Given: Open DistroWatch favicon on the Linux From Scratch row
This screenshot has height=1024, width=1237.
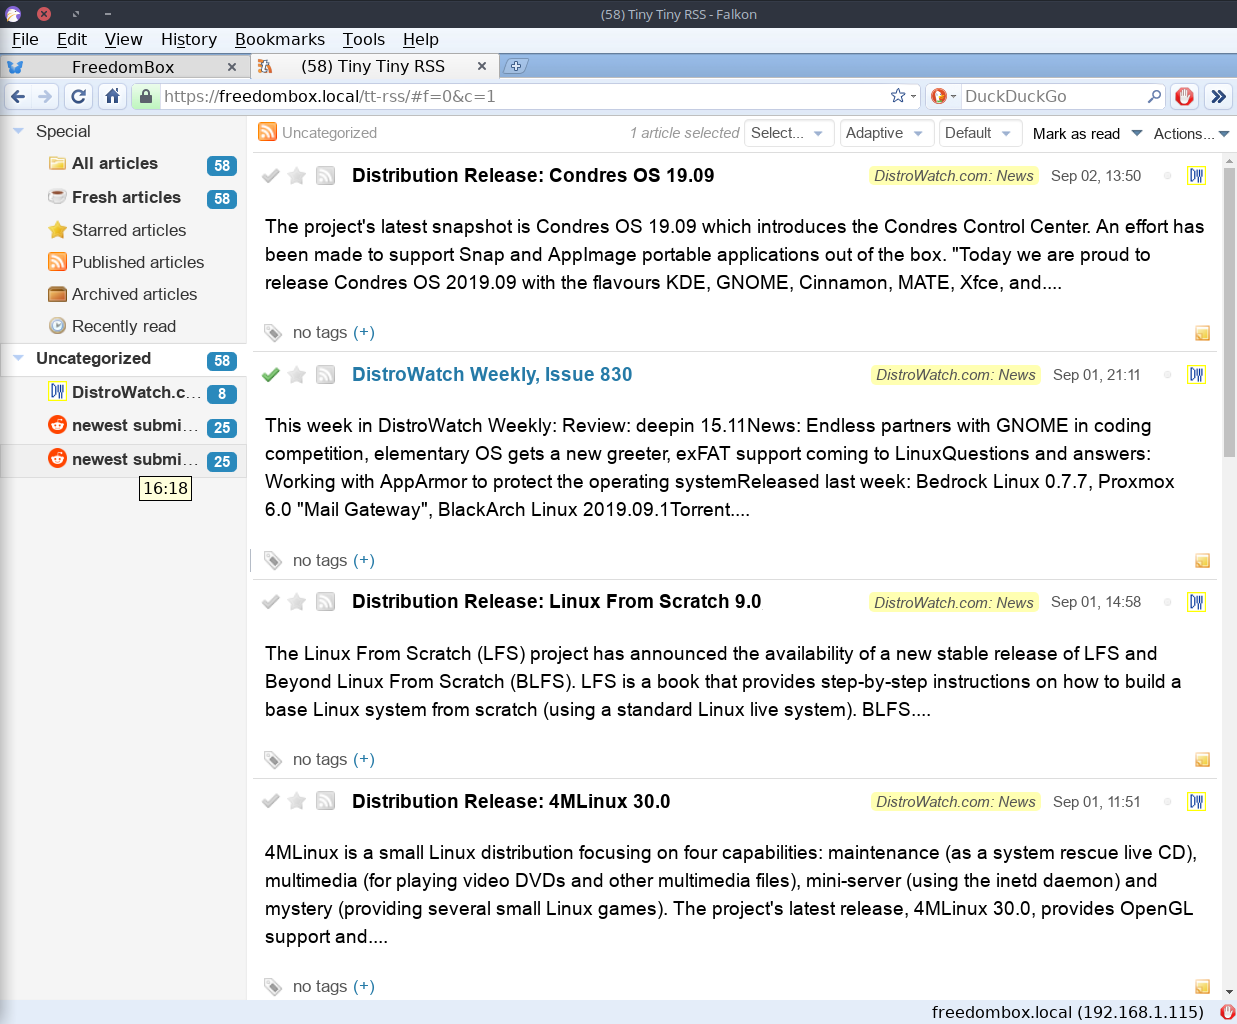Looking at the screenshot, I should pos(1196,602).
